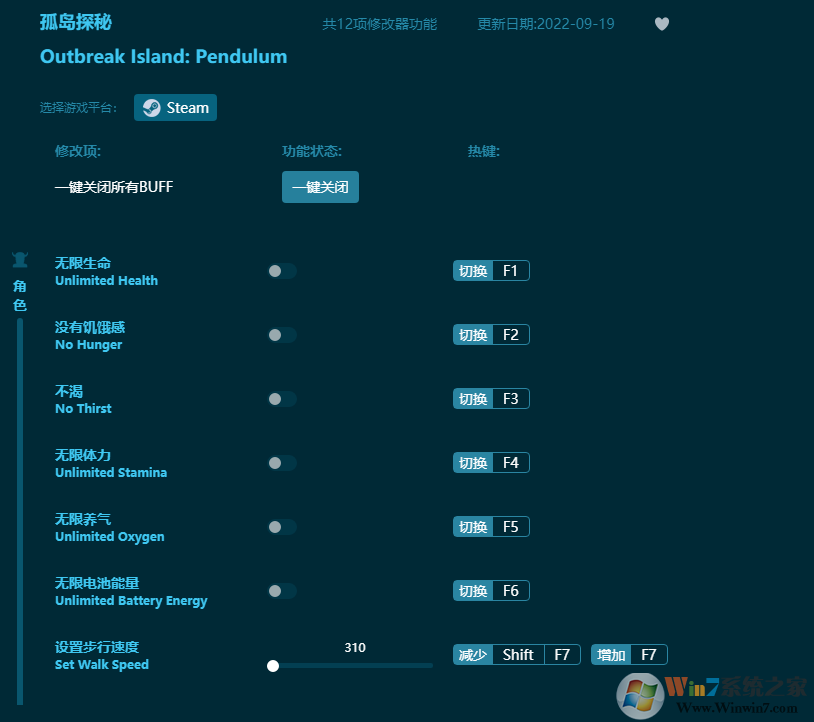Click the character silhouette icon in left sidebar
This screenshot has width=814, height=722.
(x=19, y=257)
